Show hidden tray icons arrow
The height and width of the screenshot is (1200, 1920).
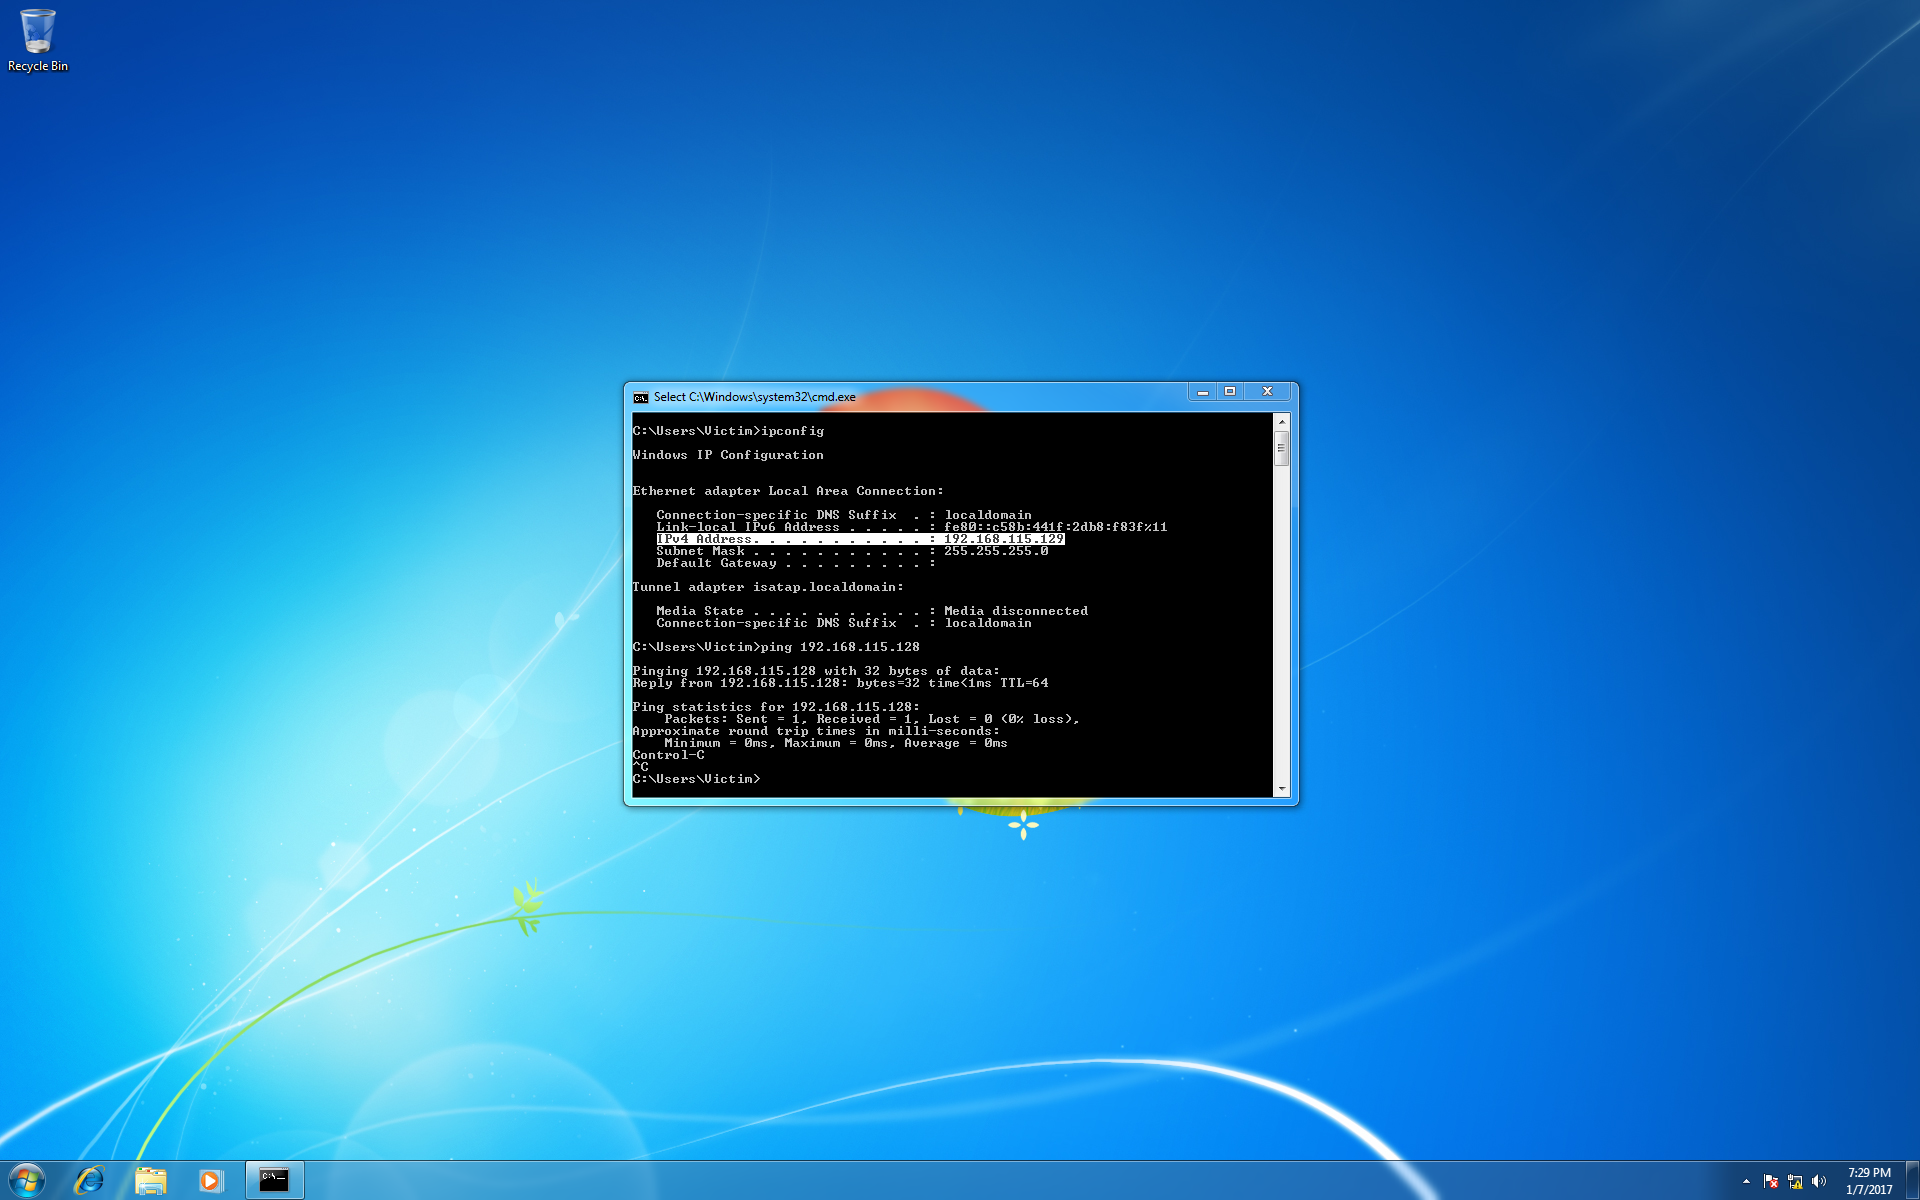tap(1746, 1182)
